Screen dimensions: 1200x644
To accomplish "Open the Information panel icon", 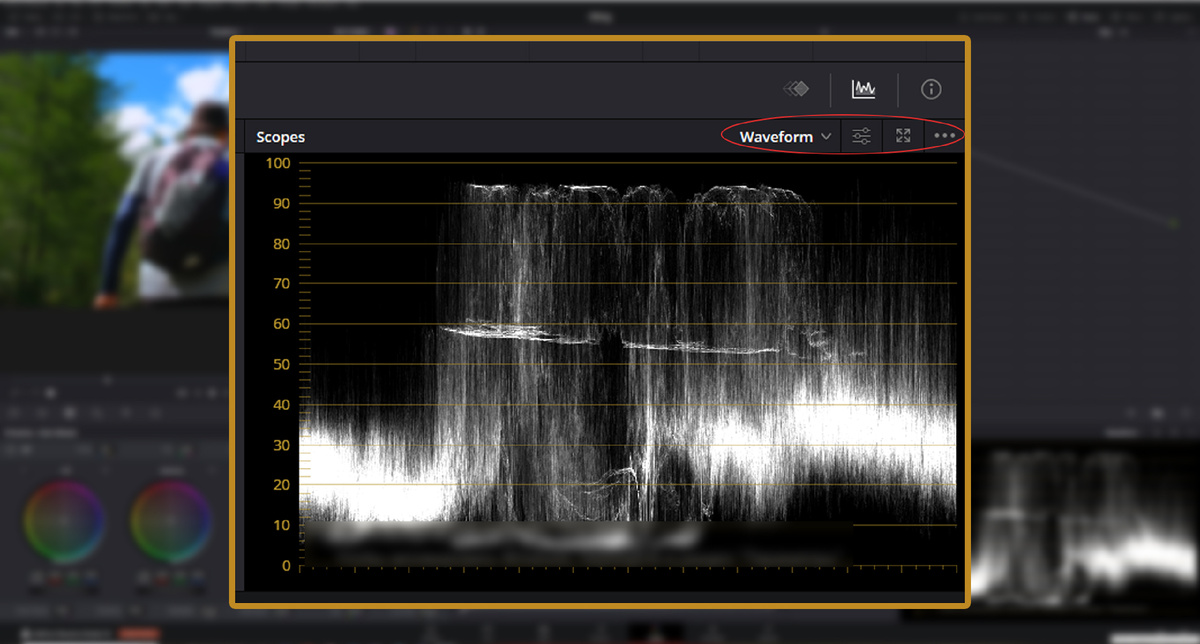I will (x=931, y=89).
